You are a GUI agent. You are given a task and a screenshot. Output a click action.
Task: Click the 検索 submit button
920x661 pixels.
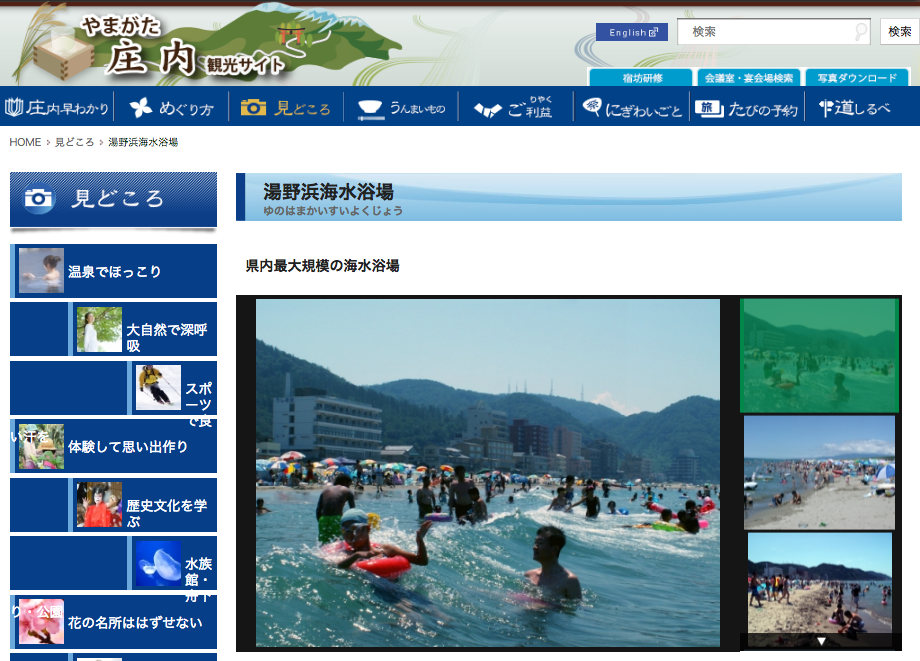coord(899,32)
